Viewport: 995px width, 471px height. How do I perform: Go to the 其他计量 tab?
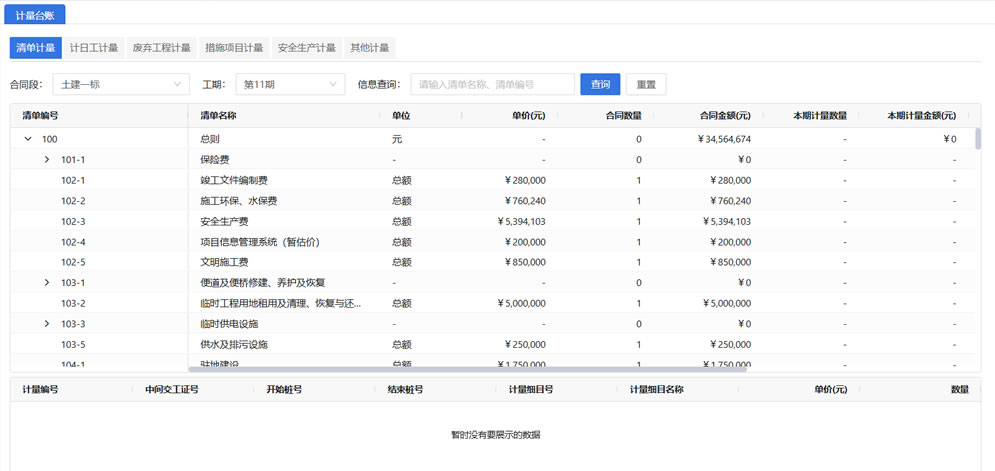pos(369,48)
